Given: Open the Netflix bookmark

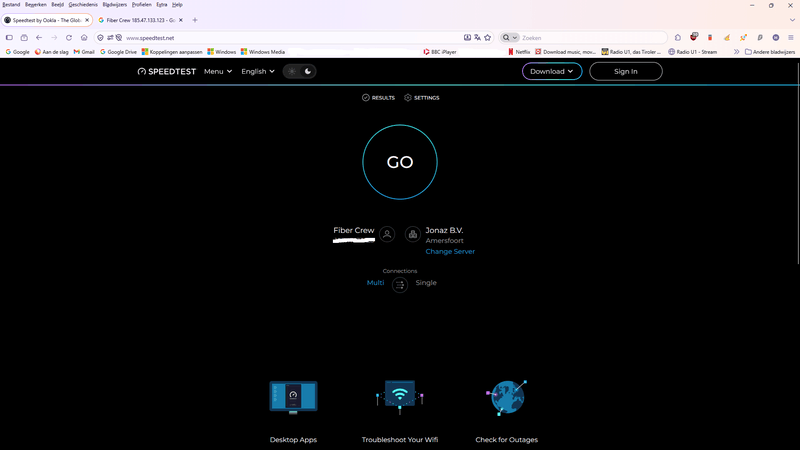Looking at the screenshot, I should click(x=519, y=52).
